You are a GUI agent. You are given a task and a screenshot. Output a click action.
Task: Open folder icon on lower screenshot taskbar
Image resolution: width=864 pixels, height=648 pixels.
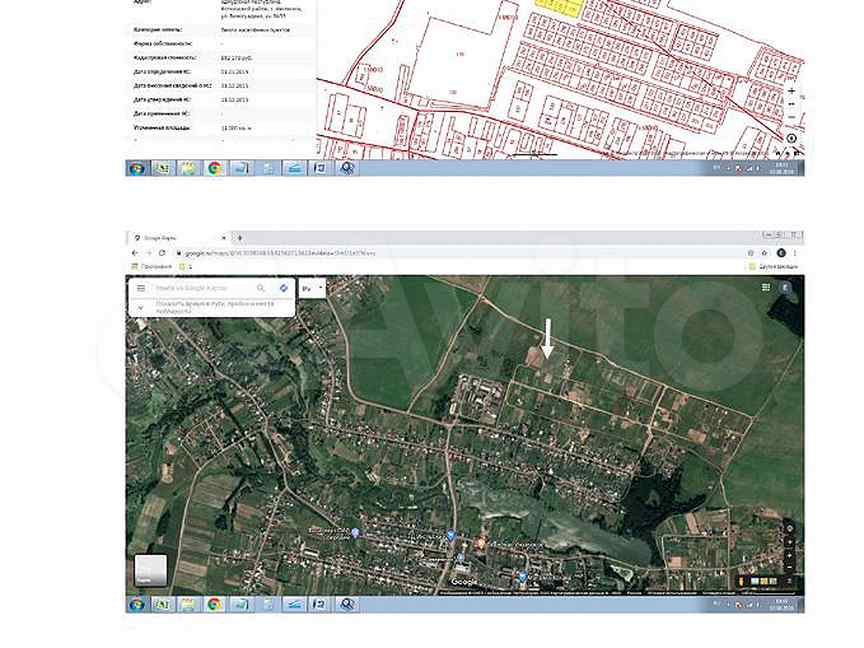pos(188,604)
